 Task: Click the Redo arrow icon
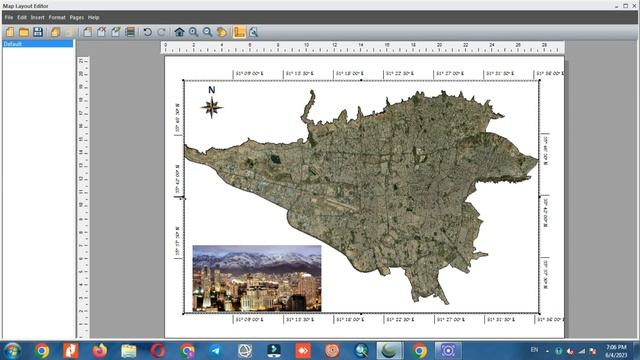(x=162, y=32)
